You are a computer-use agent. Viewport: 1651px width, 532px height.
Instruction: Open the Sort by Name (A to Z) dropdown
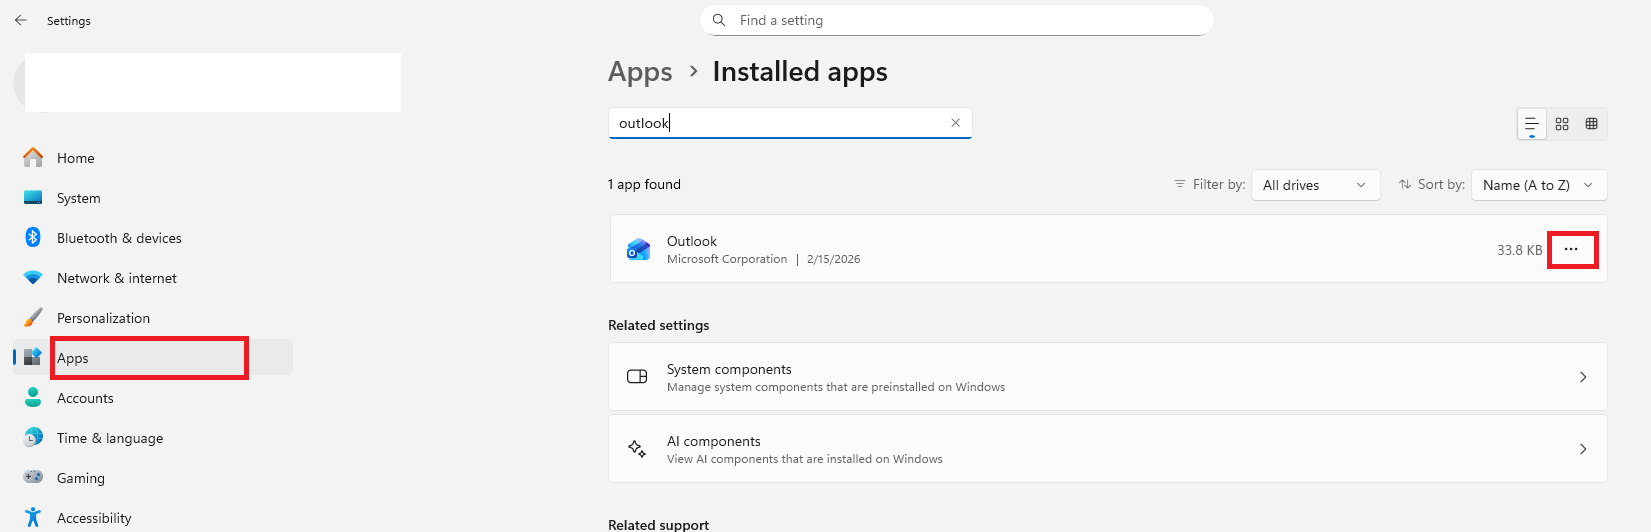tap(1539, 185)
